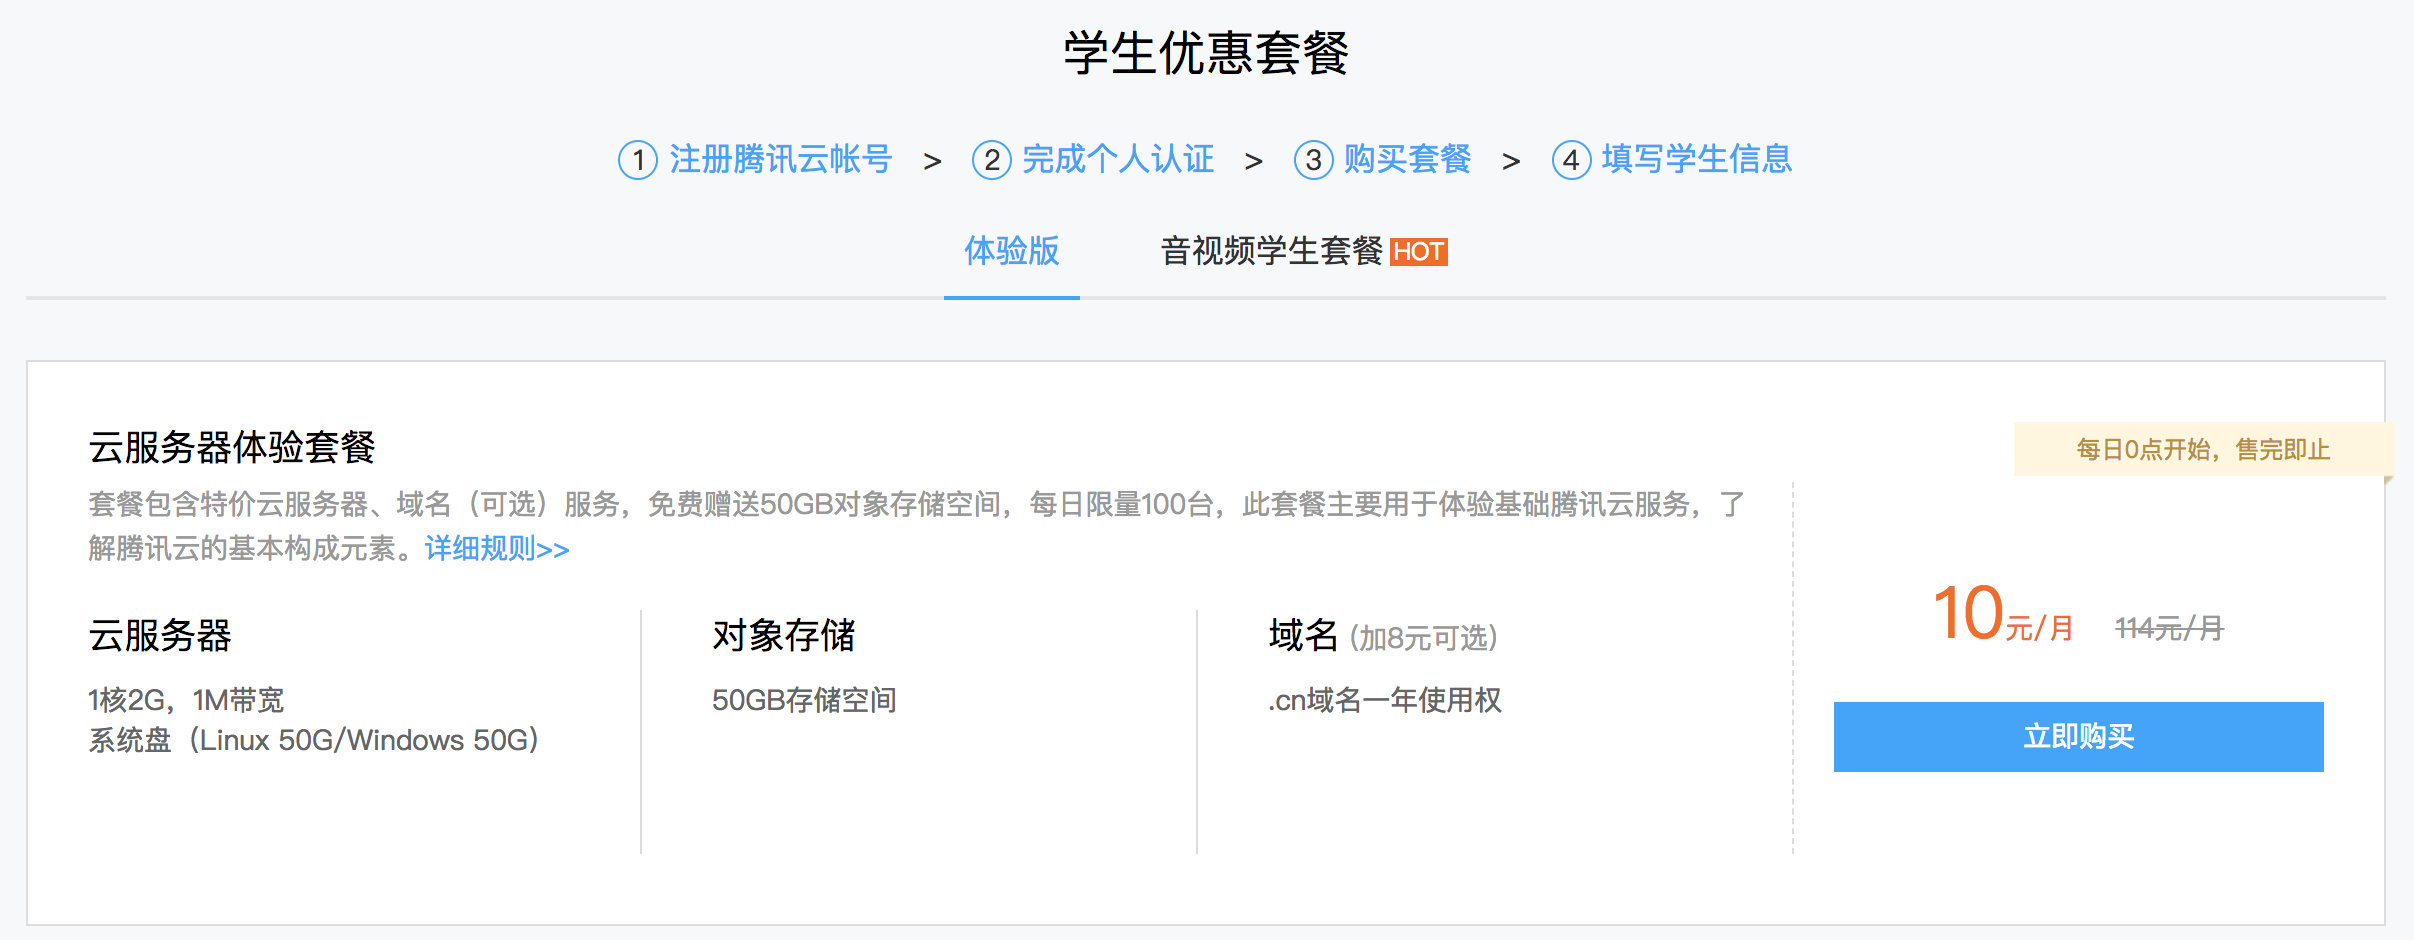Image resolution: width=2414 pixels, height=940 pixels.
Task: Click the step 2 circled number icon
Action: (992, 160)
